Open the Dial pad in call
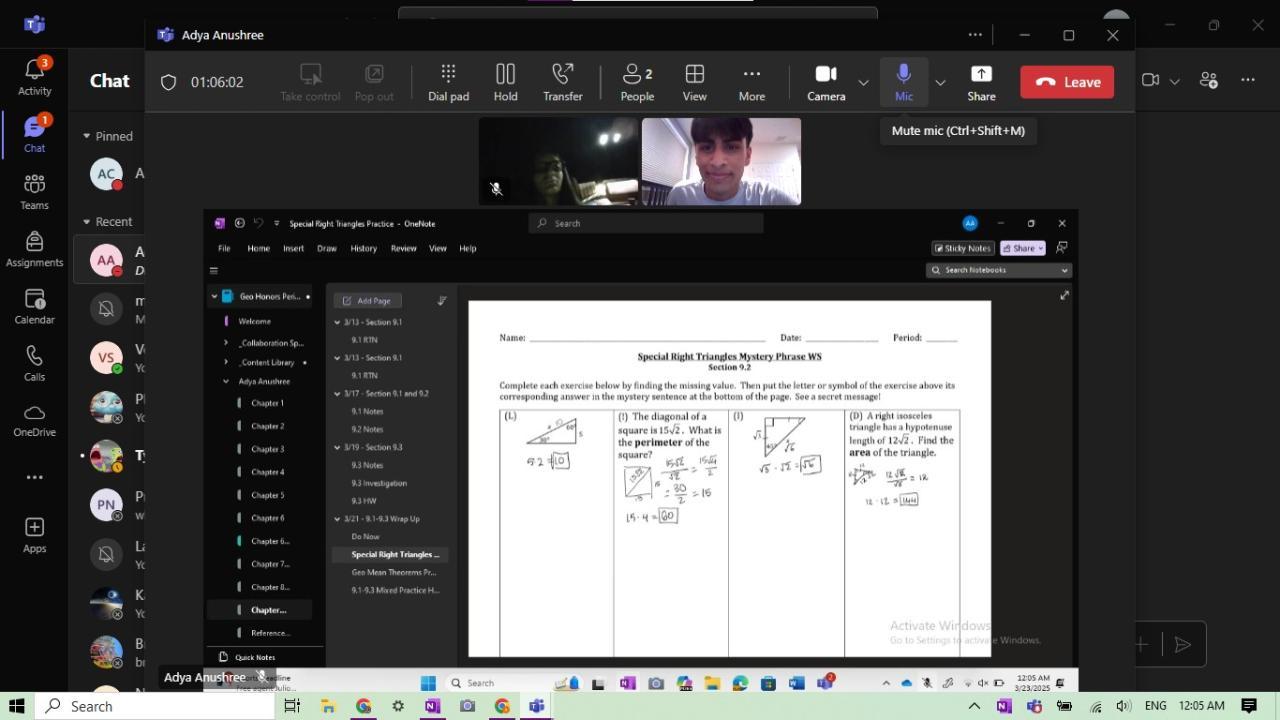This screenshot has width=1280, height=720. [x=448, y=82]
